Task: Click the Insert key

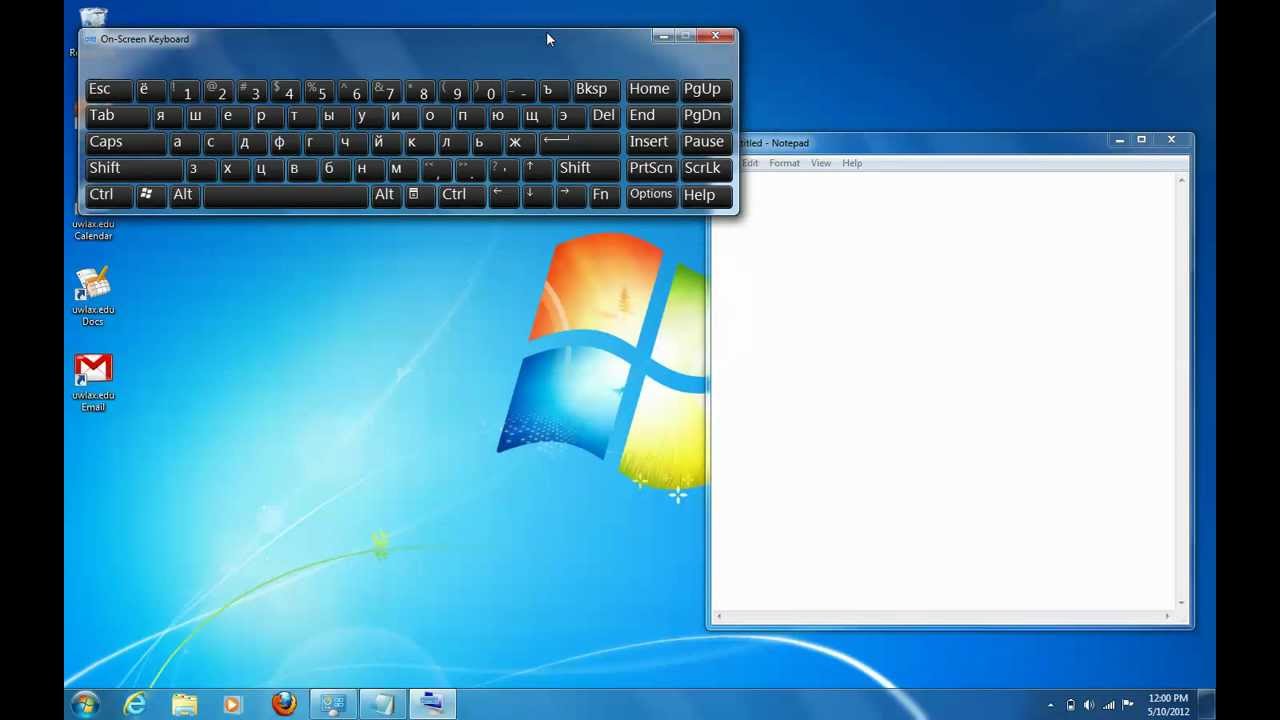Action: point(652,142)
